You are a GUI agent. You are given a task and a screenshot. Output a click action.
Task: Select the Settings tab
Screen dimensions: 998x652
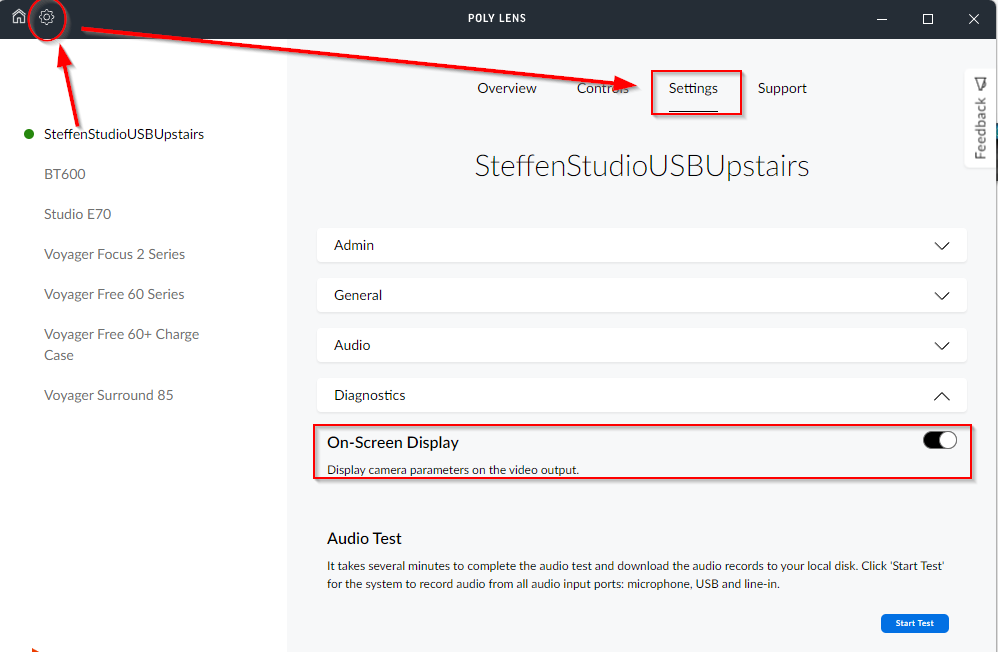click(693, 88)
